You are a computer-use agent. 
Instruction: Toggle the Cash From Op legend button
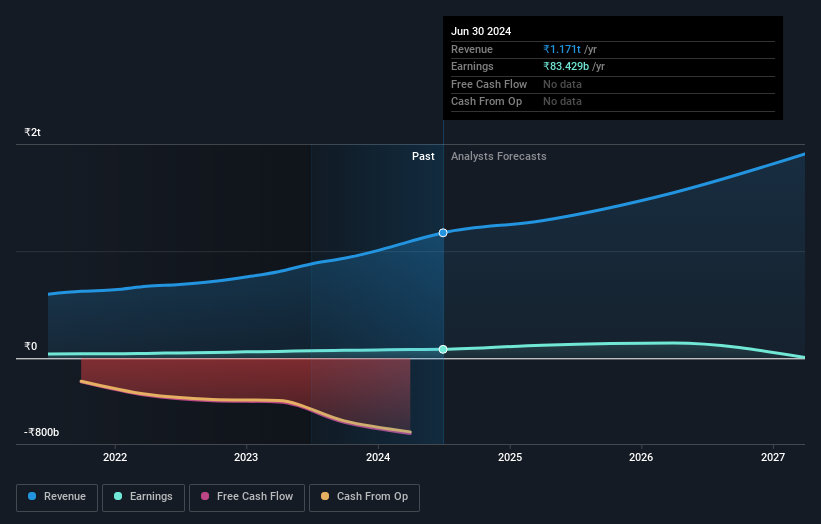[364, 497]
